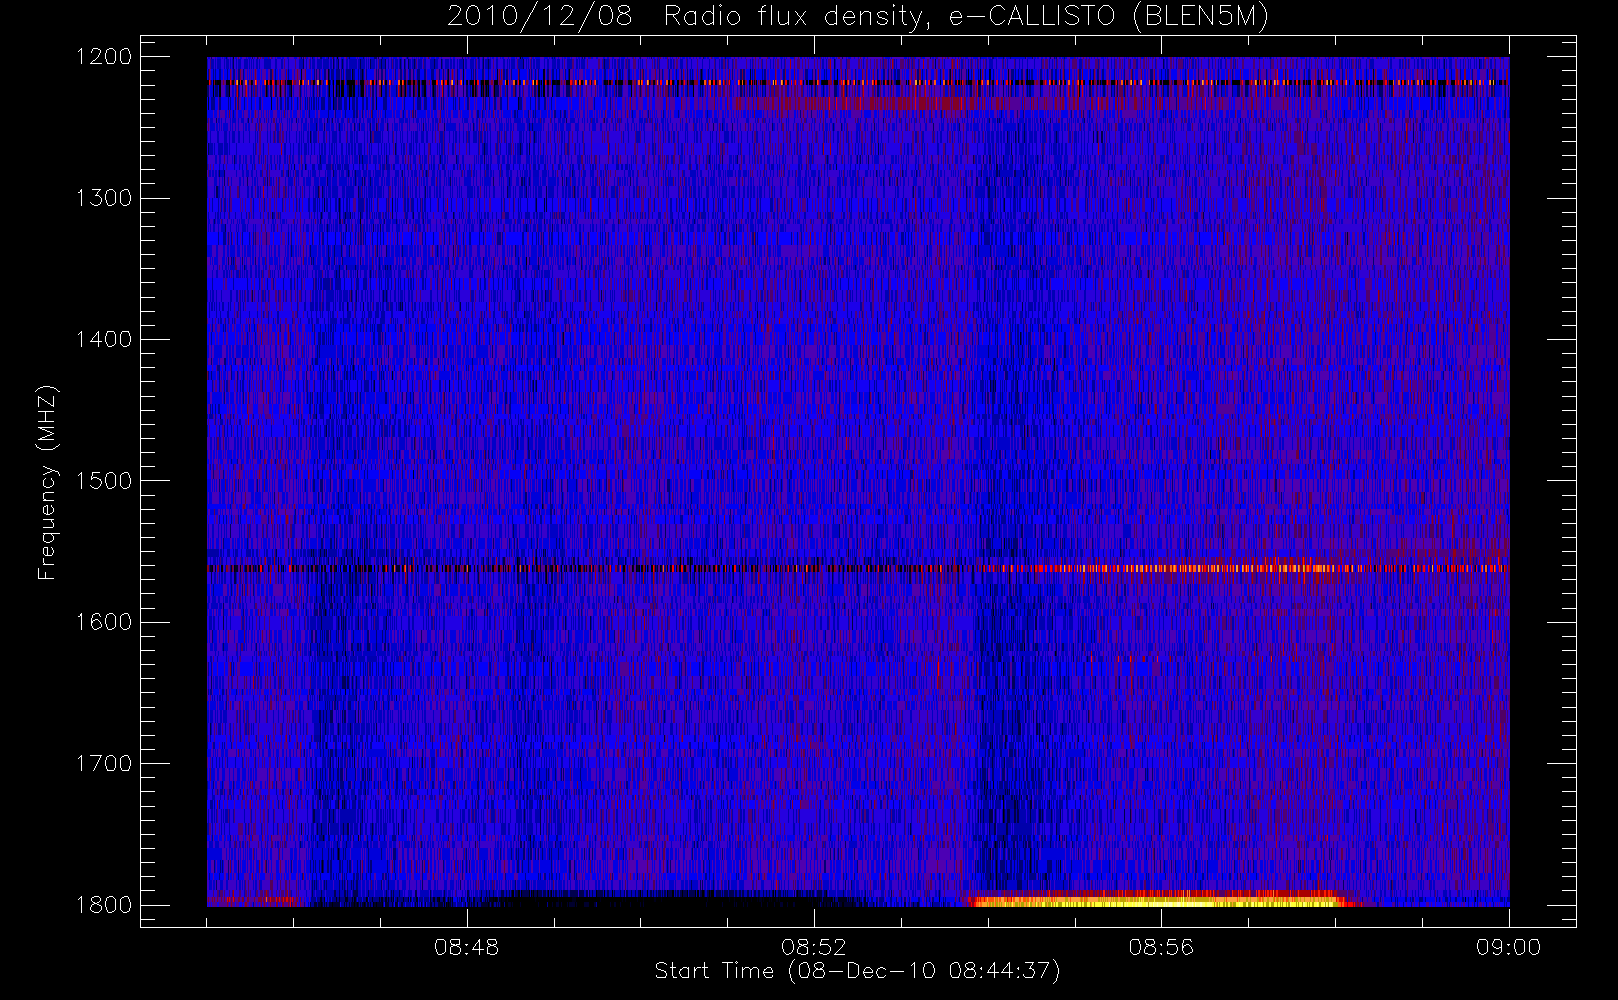Click the 08:48 time tick label
Image resolution: width=1618 pixels, height=1000 pixels.
[x=466, y=947]
